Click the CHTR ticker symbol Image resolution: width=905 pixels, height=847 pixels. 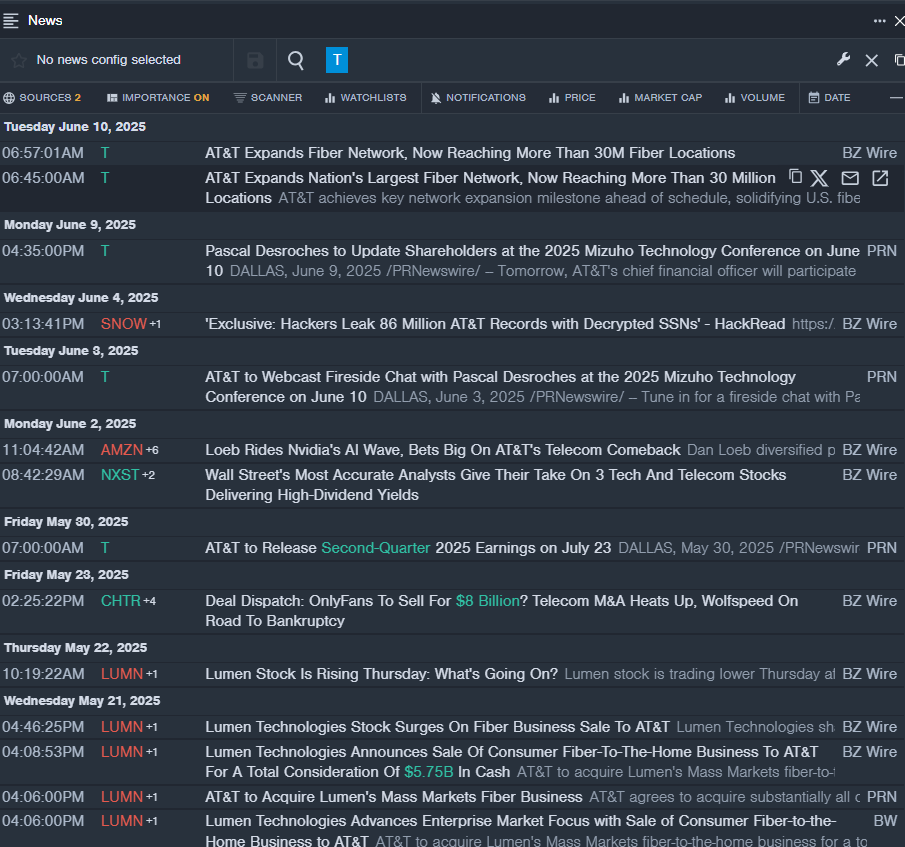tap(121, 601)
